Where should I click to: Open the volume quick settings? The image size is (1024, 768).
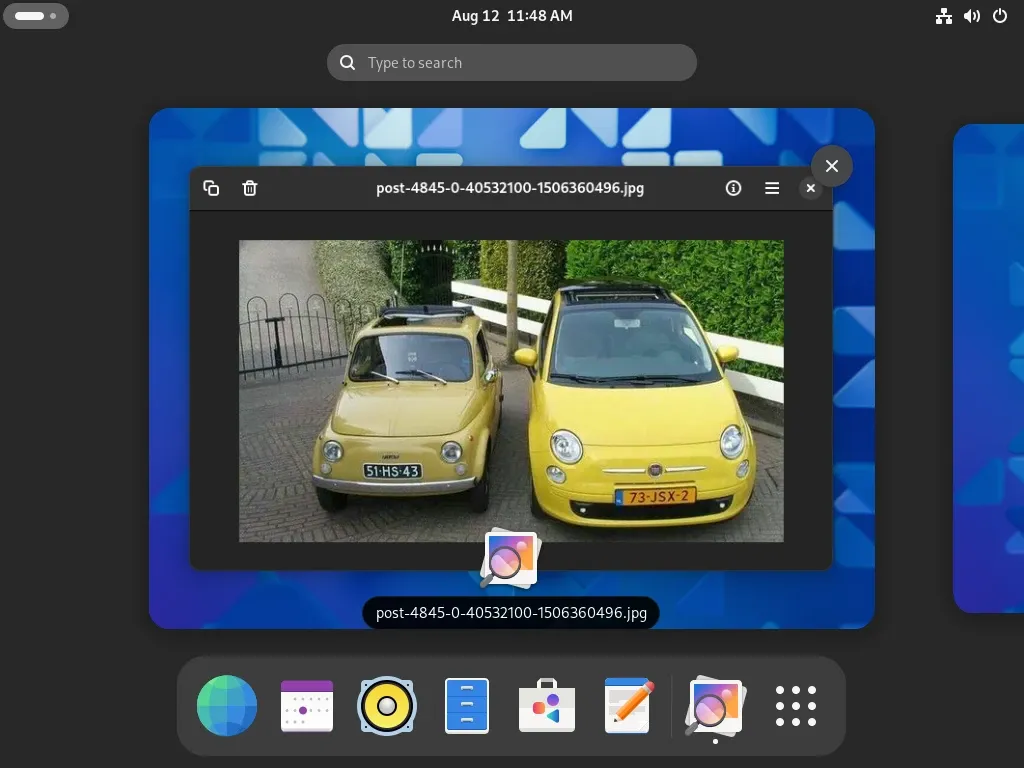coord(972,15)
